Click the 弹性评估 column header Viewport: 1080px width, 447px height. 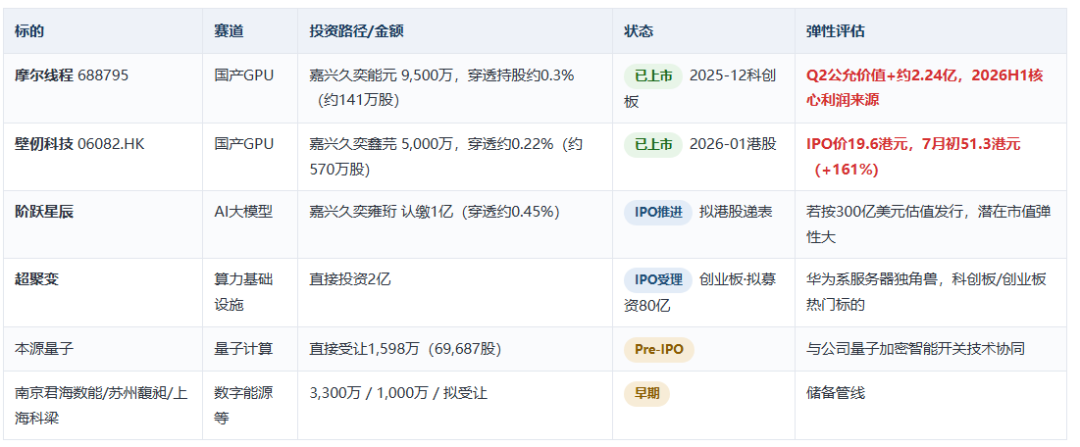click(931, 32)
